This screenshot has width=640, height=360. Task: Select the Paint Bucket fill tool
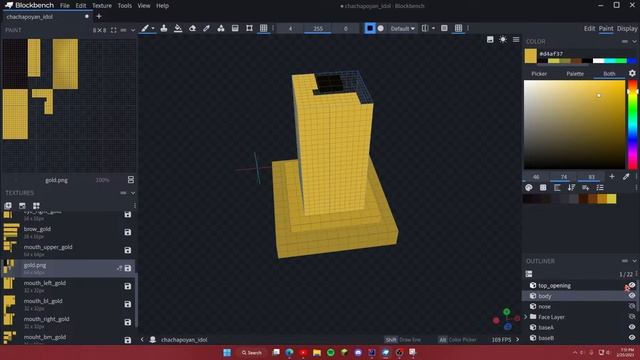[x=178, y=28]
